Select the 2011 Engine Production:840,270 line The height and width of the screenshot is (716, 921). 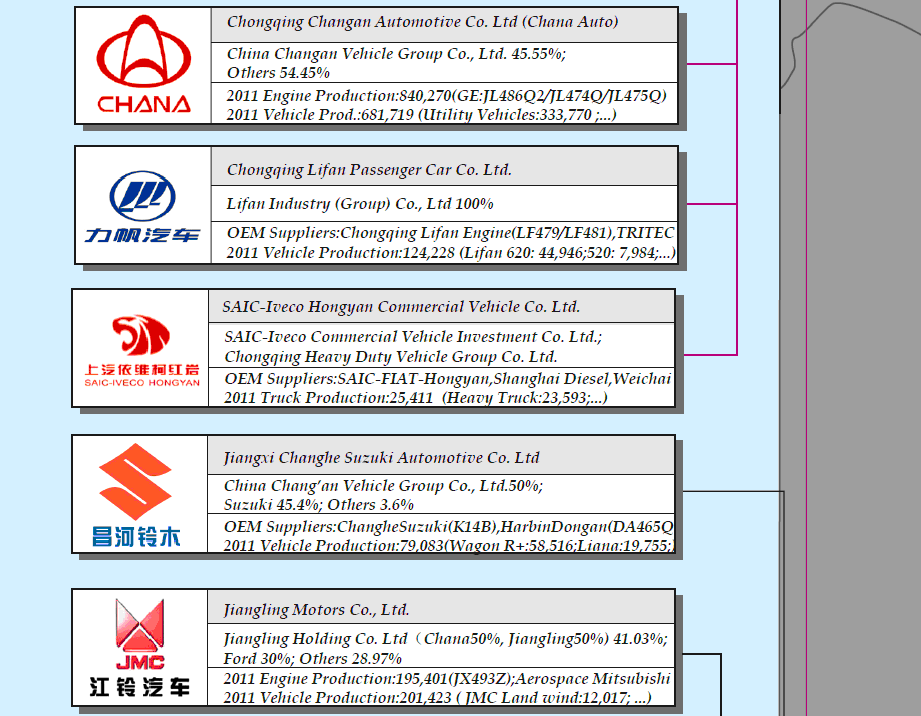[446, 95]
